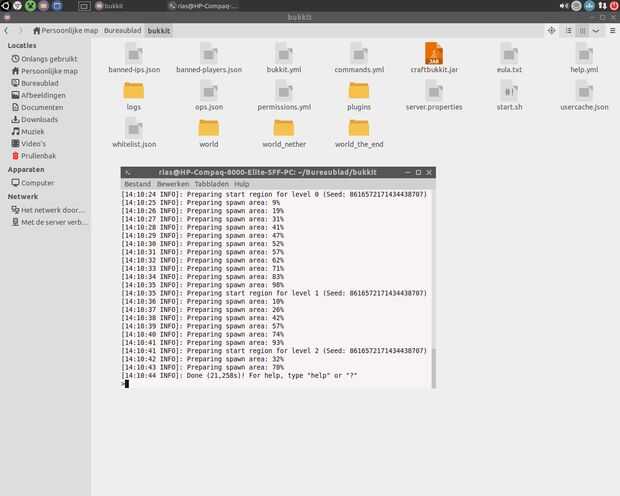The height and width of the screenshot is (496, 620).
Task: Switch to rias@HP-Compaq terminal in taskbar
Action: coord(204,6)
